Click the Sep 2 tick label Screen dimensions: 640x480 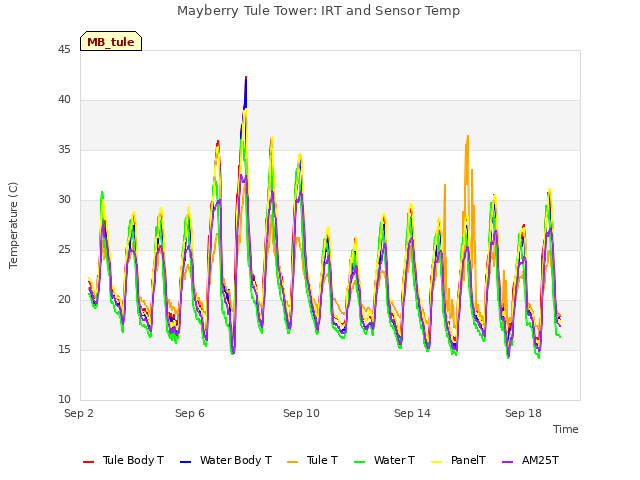coord(79,413)
